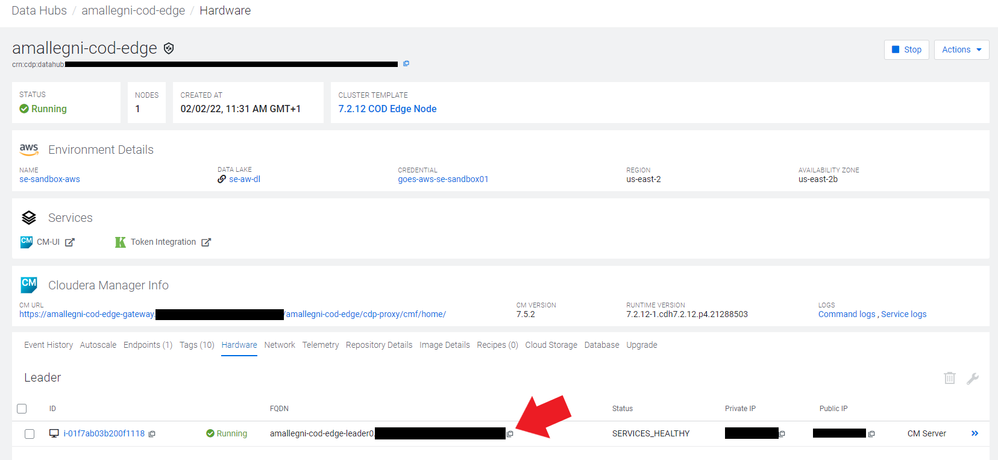Image resolution: width=998 pixels, height=460 pixels.
Task: Open the Tags (10) tab
Action: [197, 345]
